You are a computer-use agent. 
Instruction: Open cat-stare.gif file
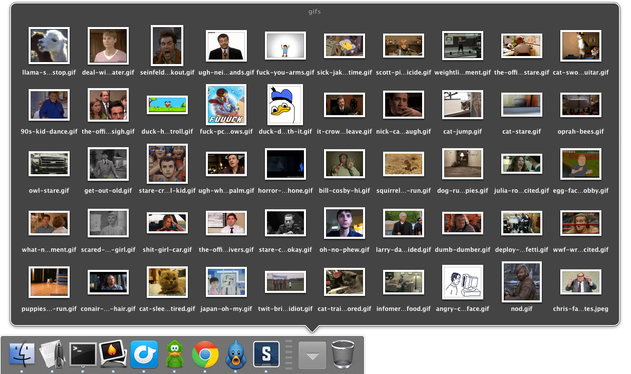pyautogui.click(x=522, y=105)
